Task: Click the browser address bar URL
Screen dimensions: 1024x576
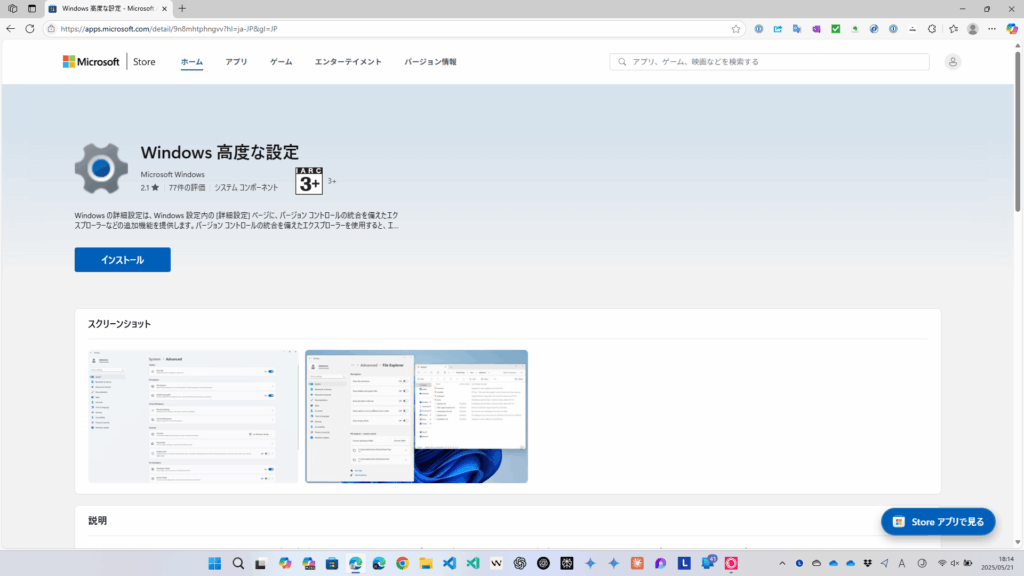Action: coord(168,29)
